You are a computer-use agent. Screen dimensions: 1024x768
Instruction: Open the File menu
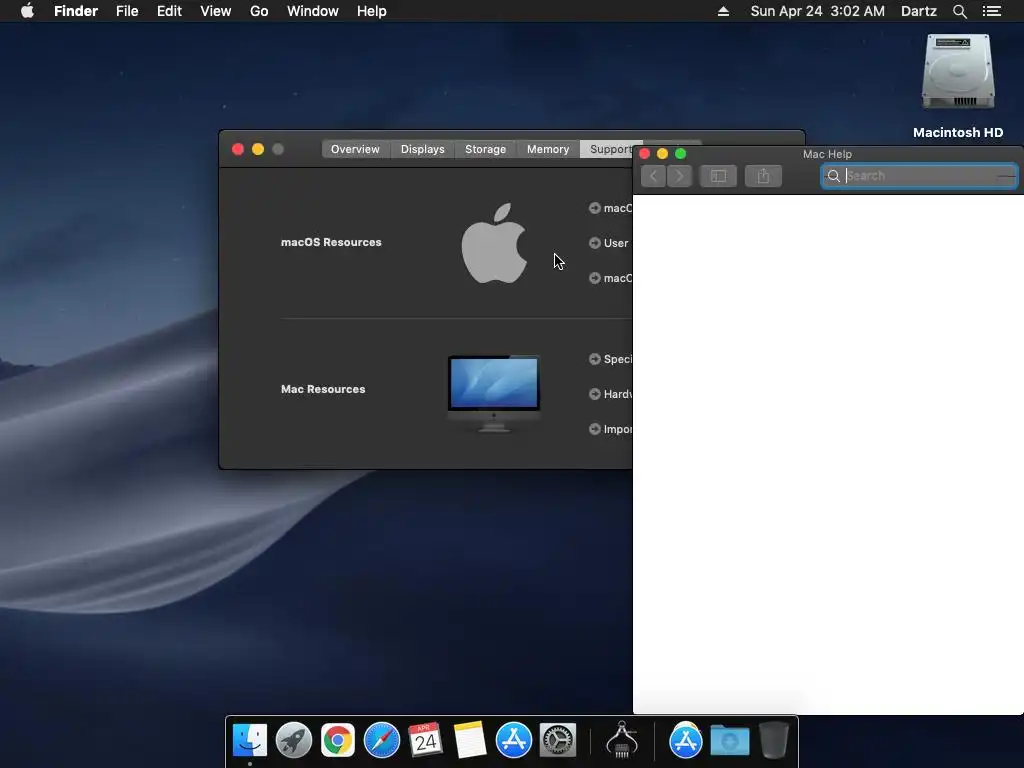point(127,11)
